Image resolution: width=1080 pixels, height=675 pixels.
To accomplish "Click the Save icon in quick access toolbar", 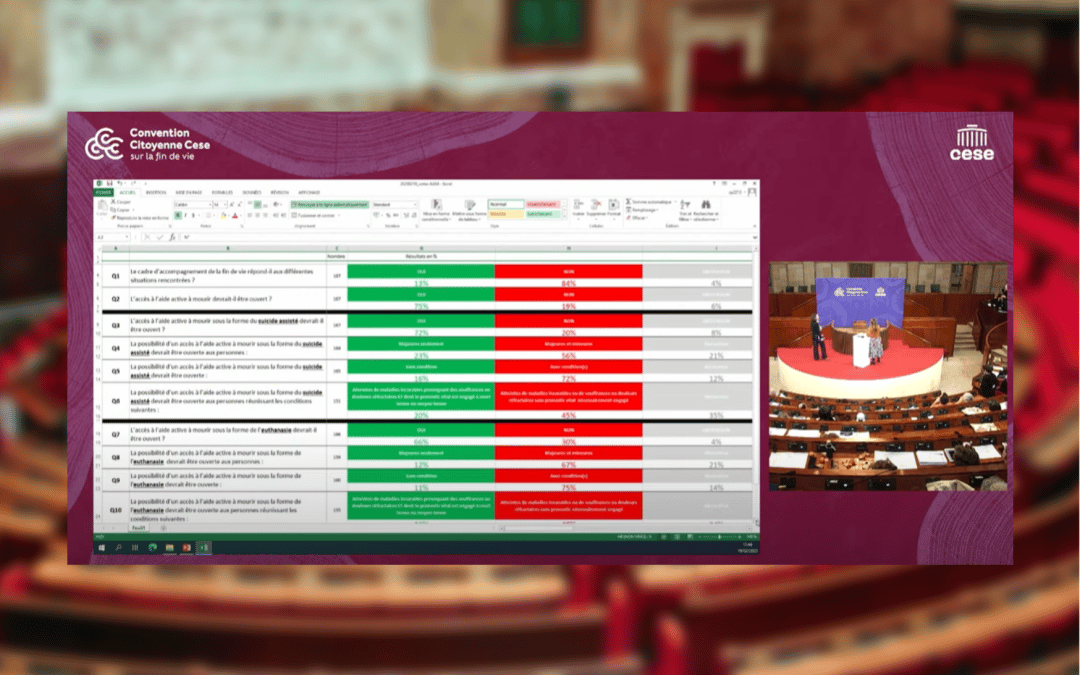I will [109, 183].
